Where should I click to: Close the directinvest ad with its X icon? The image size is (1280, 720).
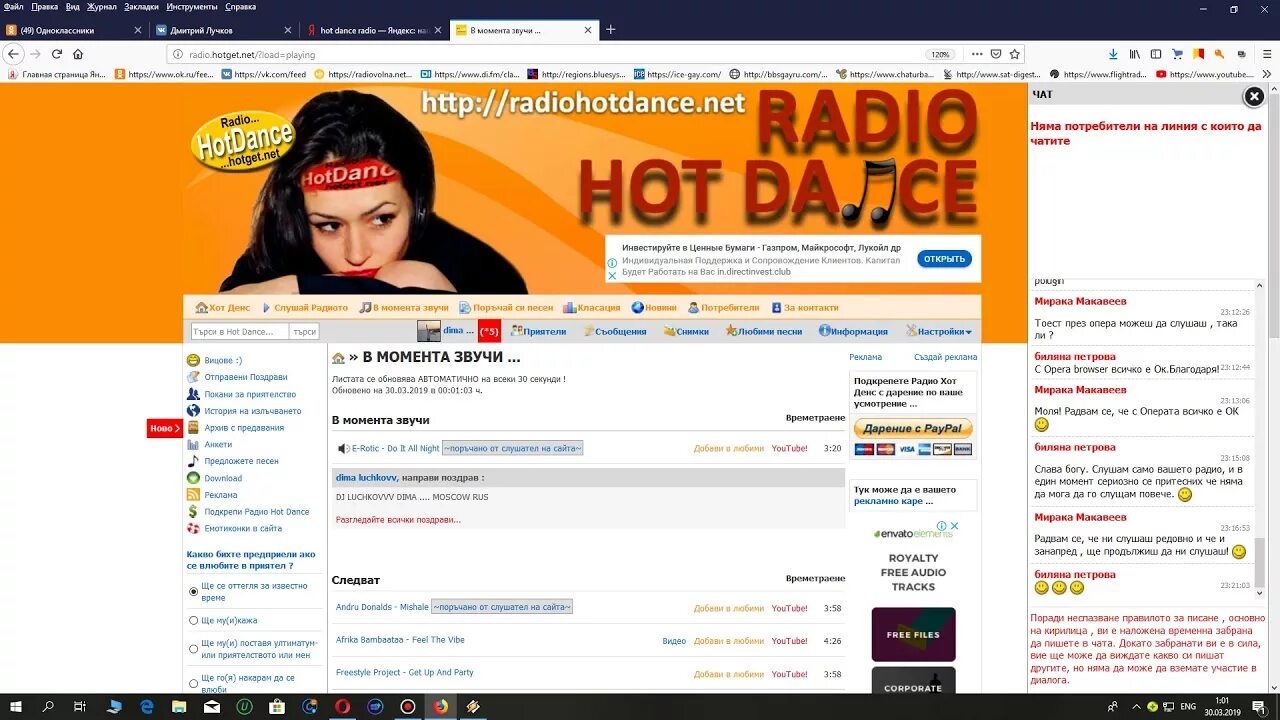[x=612, y=275]
